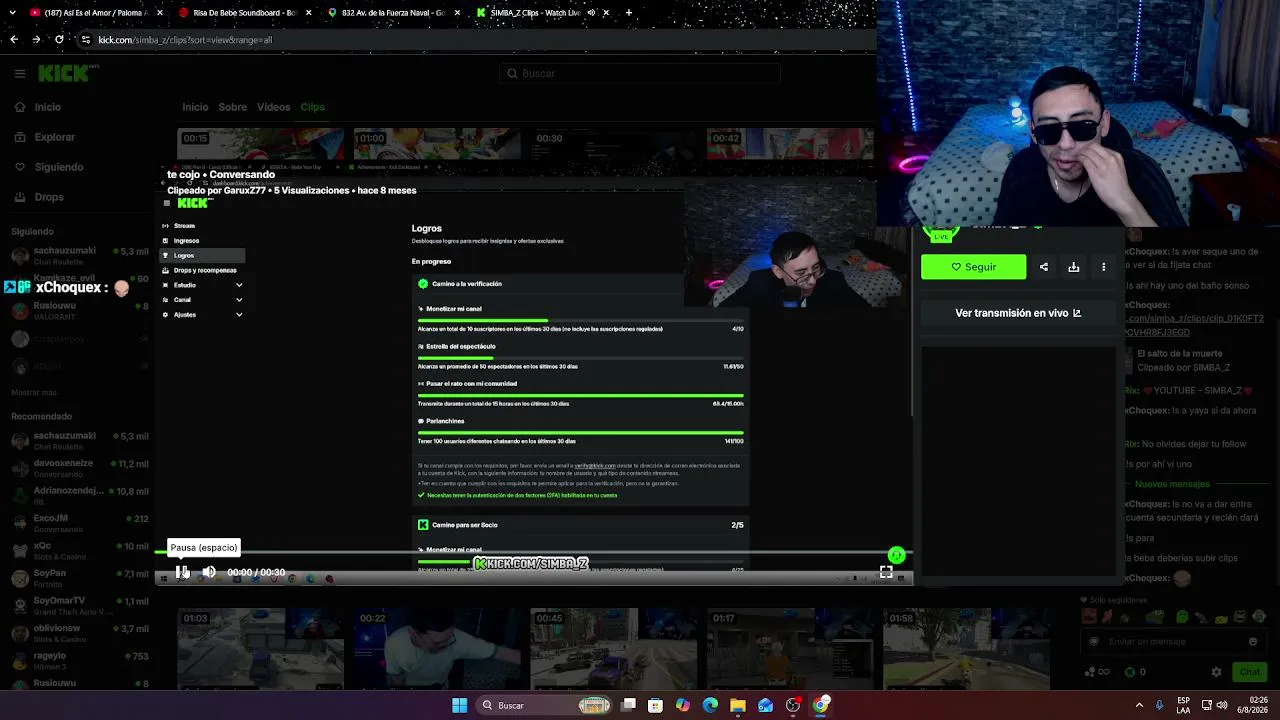1280x720 pixels.
Task: Open Inicio in the left sidebar
Action: [x=38, y=107]
